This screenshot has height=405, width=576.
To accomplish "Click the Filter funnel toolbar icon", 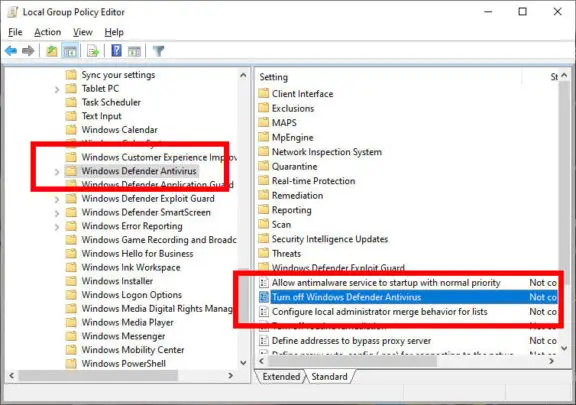I will [158, 51].
